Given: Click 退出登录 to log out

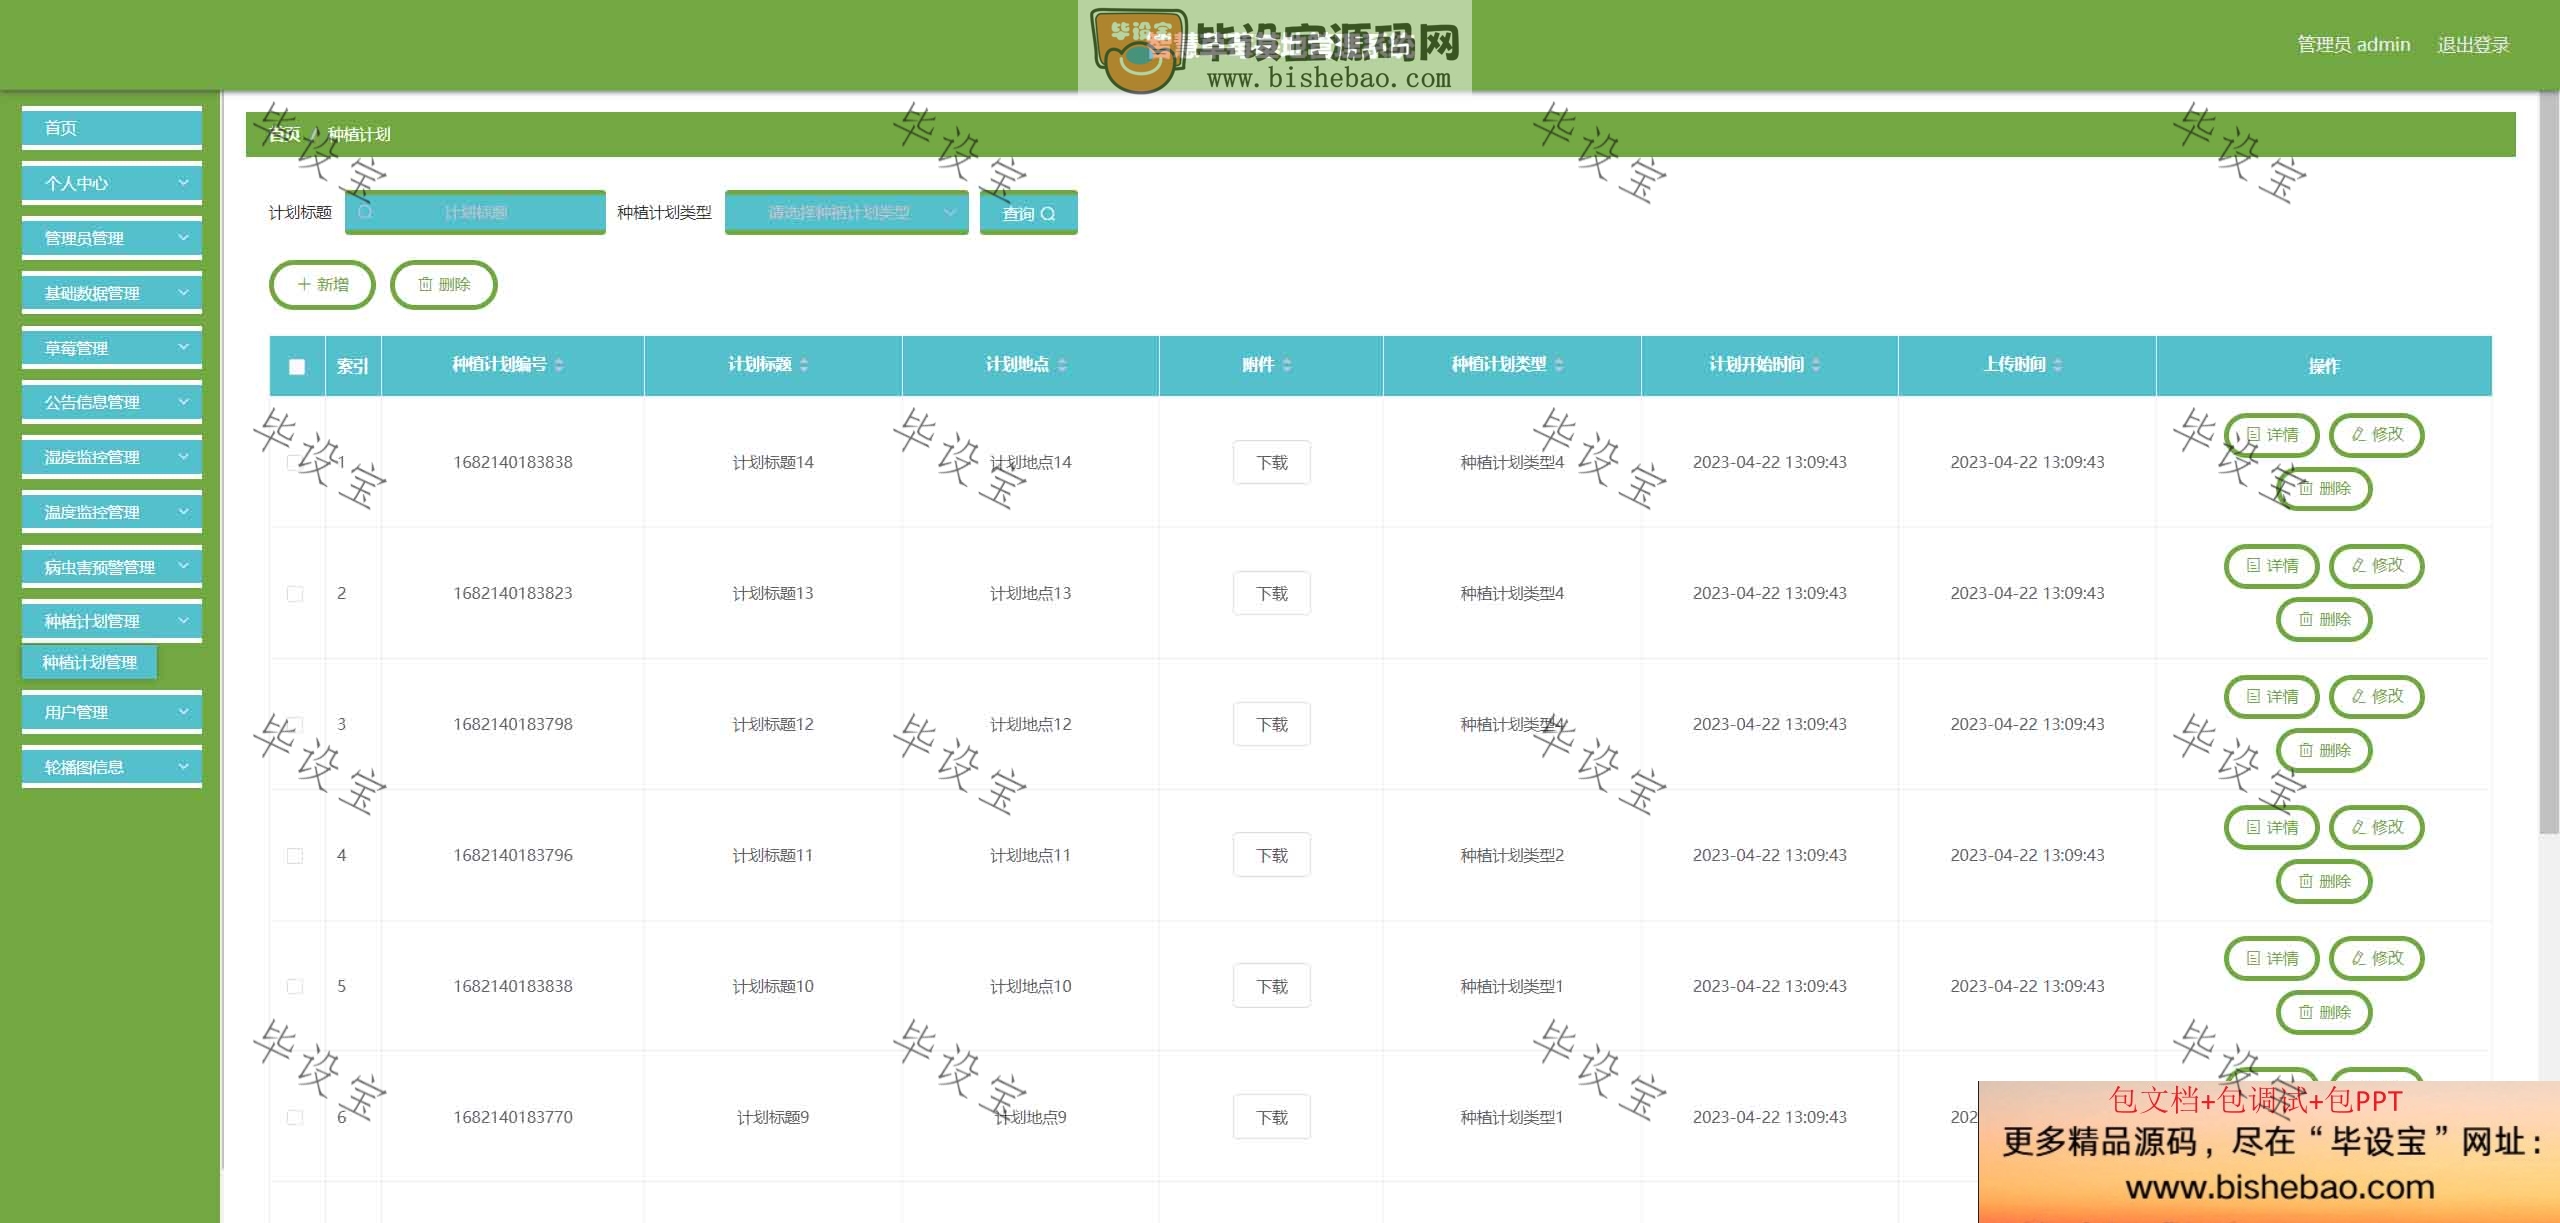Looking at the screenshot, I should tap(2473, 45).
